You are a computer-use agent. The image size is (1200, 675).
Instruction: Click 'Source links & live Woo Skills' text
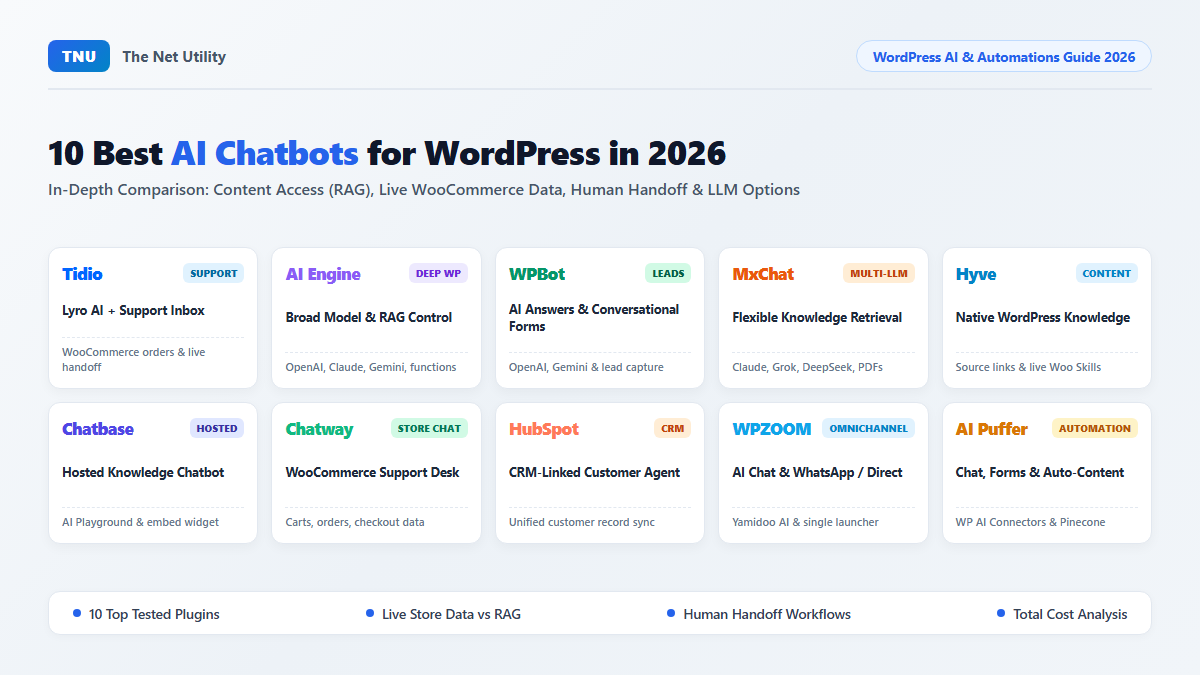pyautogui.click(x=1028, y=367)
